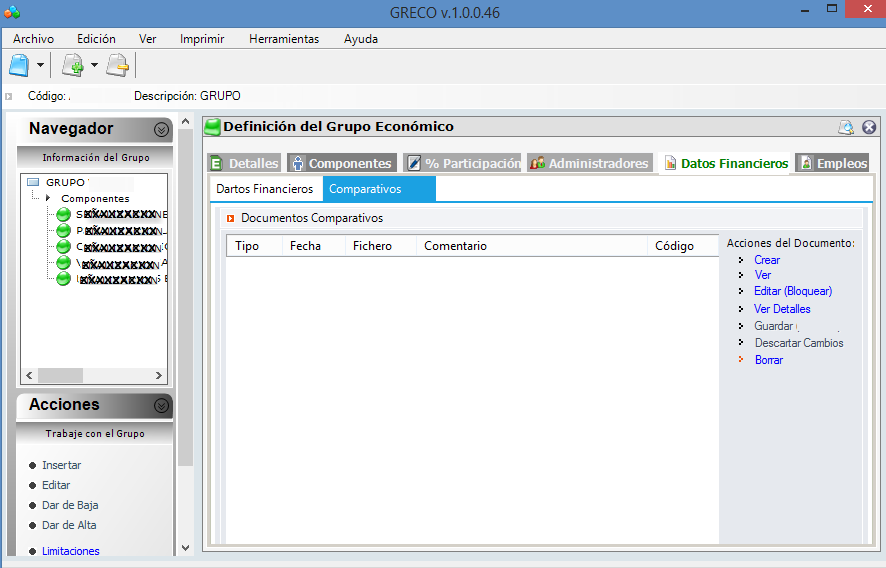Click the Ver document action

pos(762,275)
